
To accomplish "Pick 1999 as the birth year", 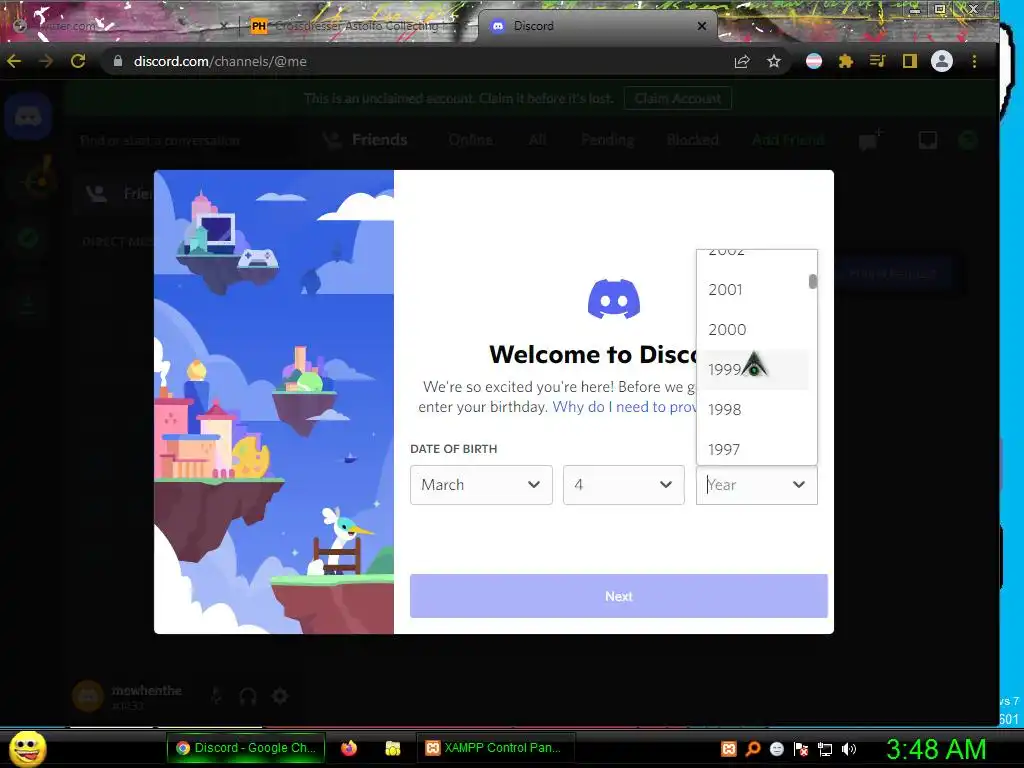I will [753, 369].
